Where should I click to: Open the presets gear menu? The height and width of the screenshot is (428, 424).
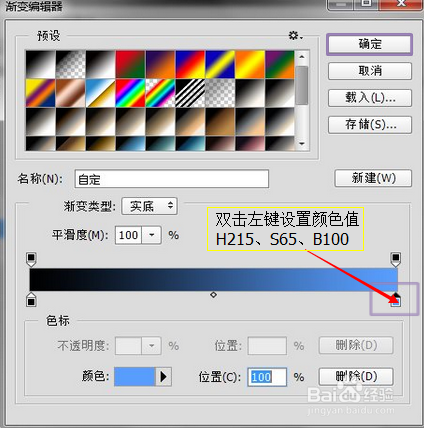pos(295,35)
